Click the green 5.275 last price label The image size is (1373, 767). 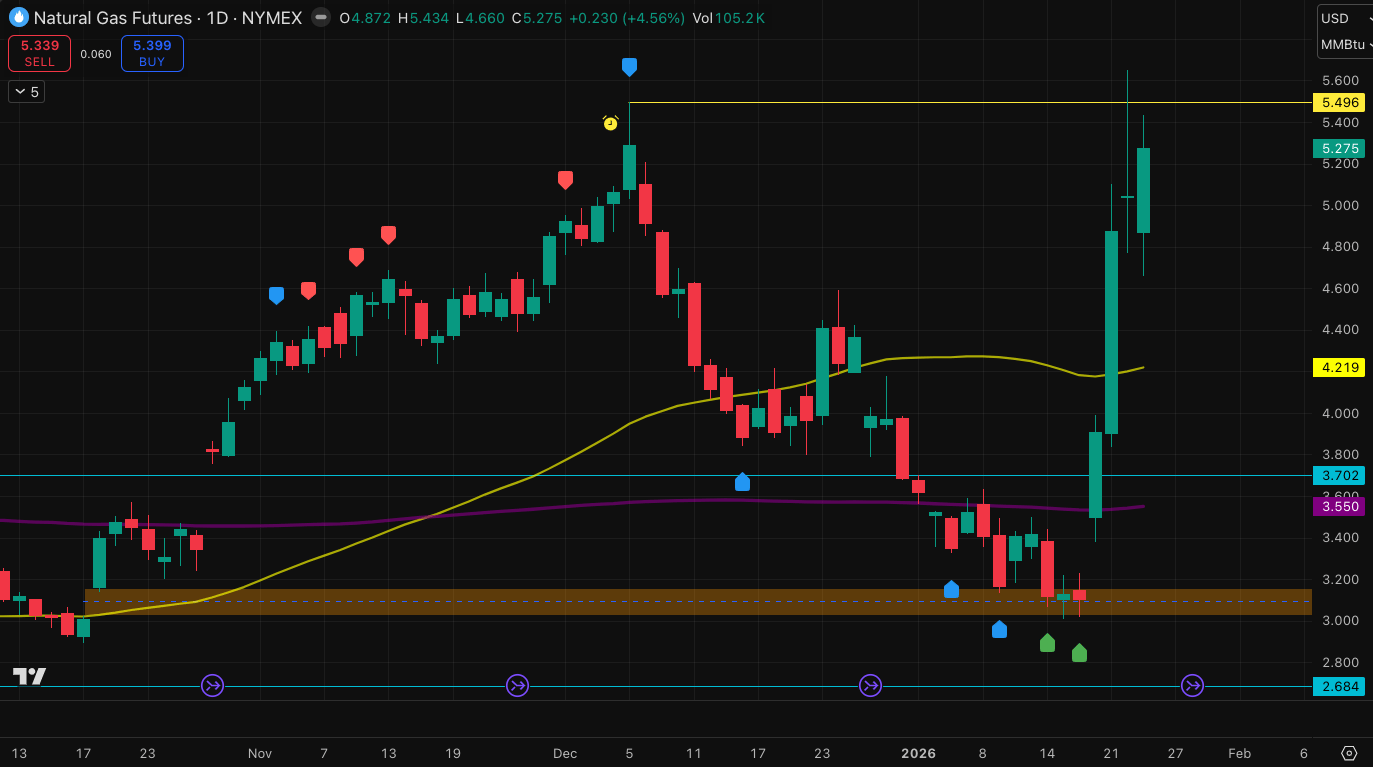point(1340,148)
